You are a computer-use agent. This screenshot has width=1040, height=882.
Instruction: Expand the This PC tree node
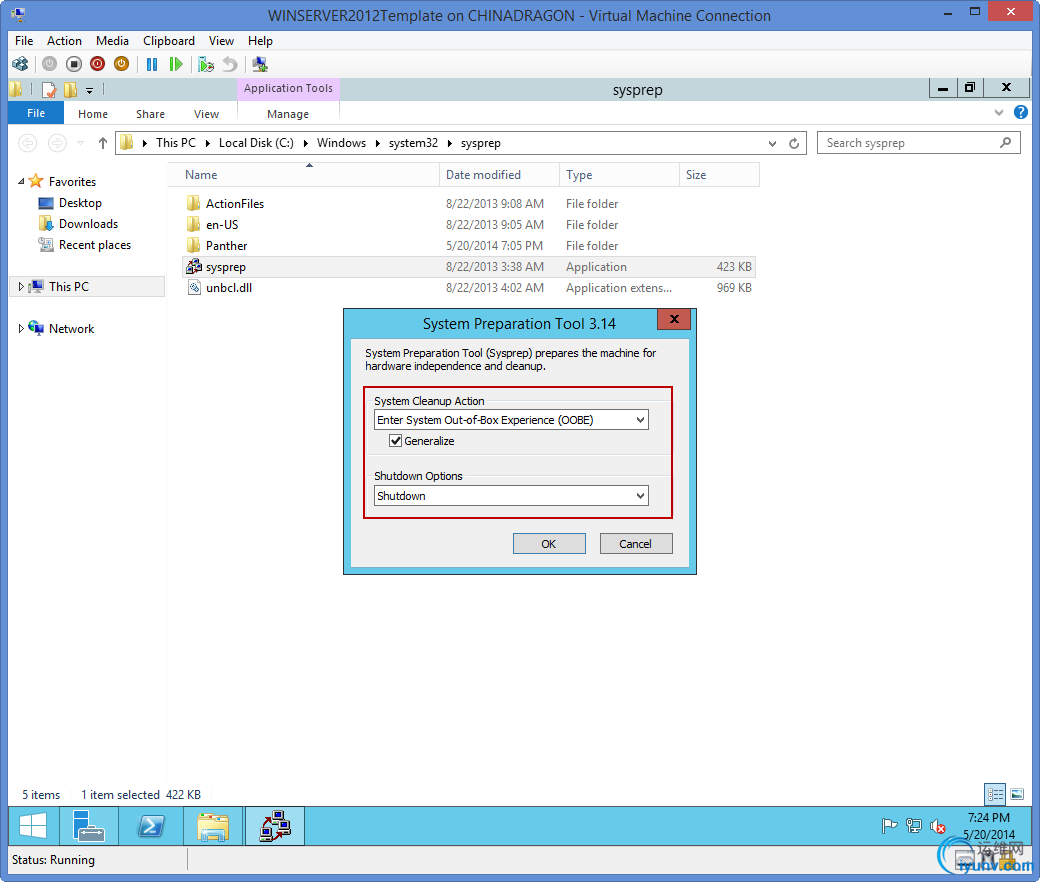click(x=21, y=286)
